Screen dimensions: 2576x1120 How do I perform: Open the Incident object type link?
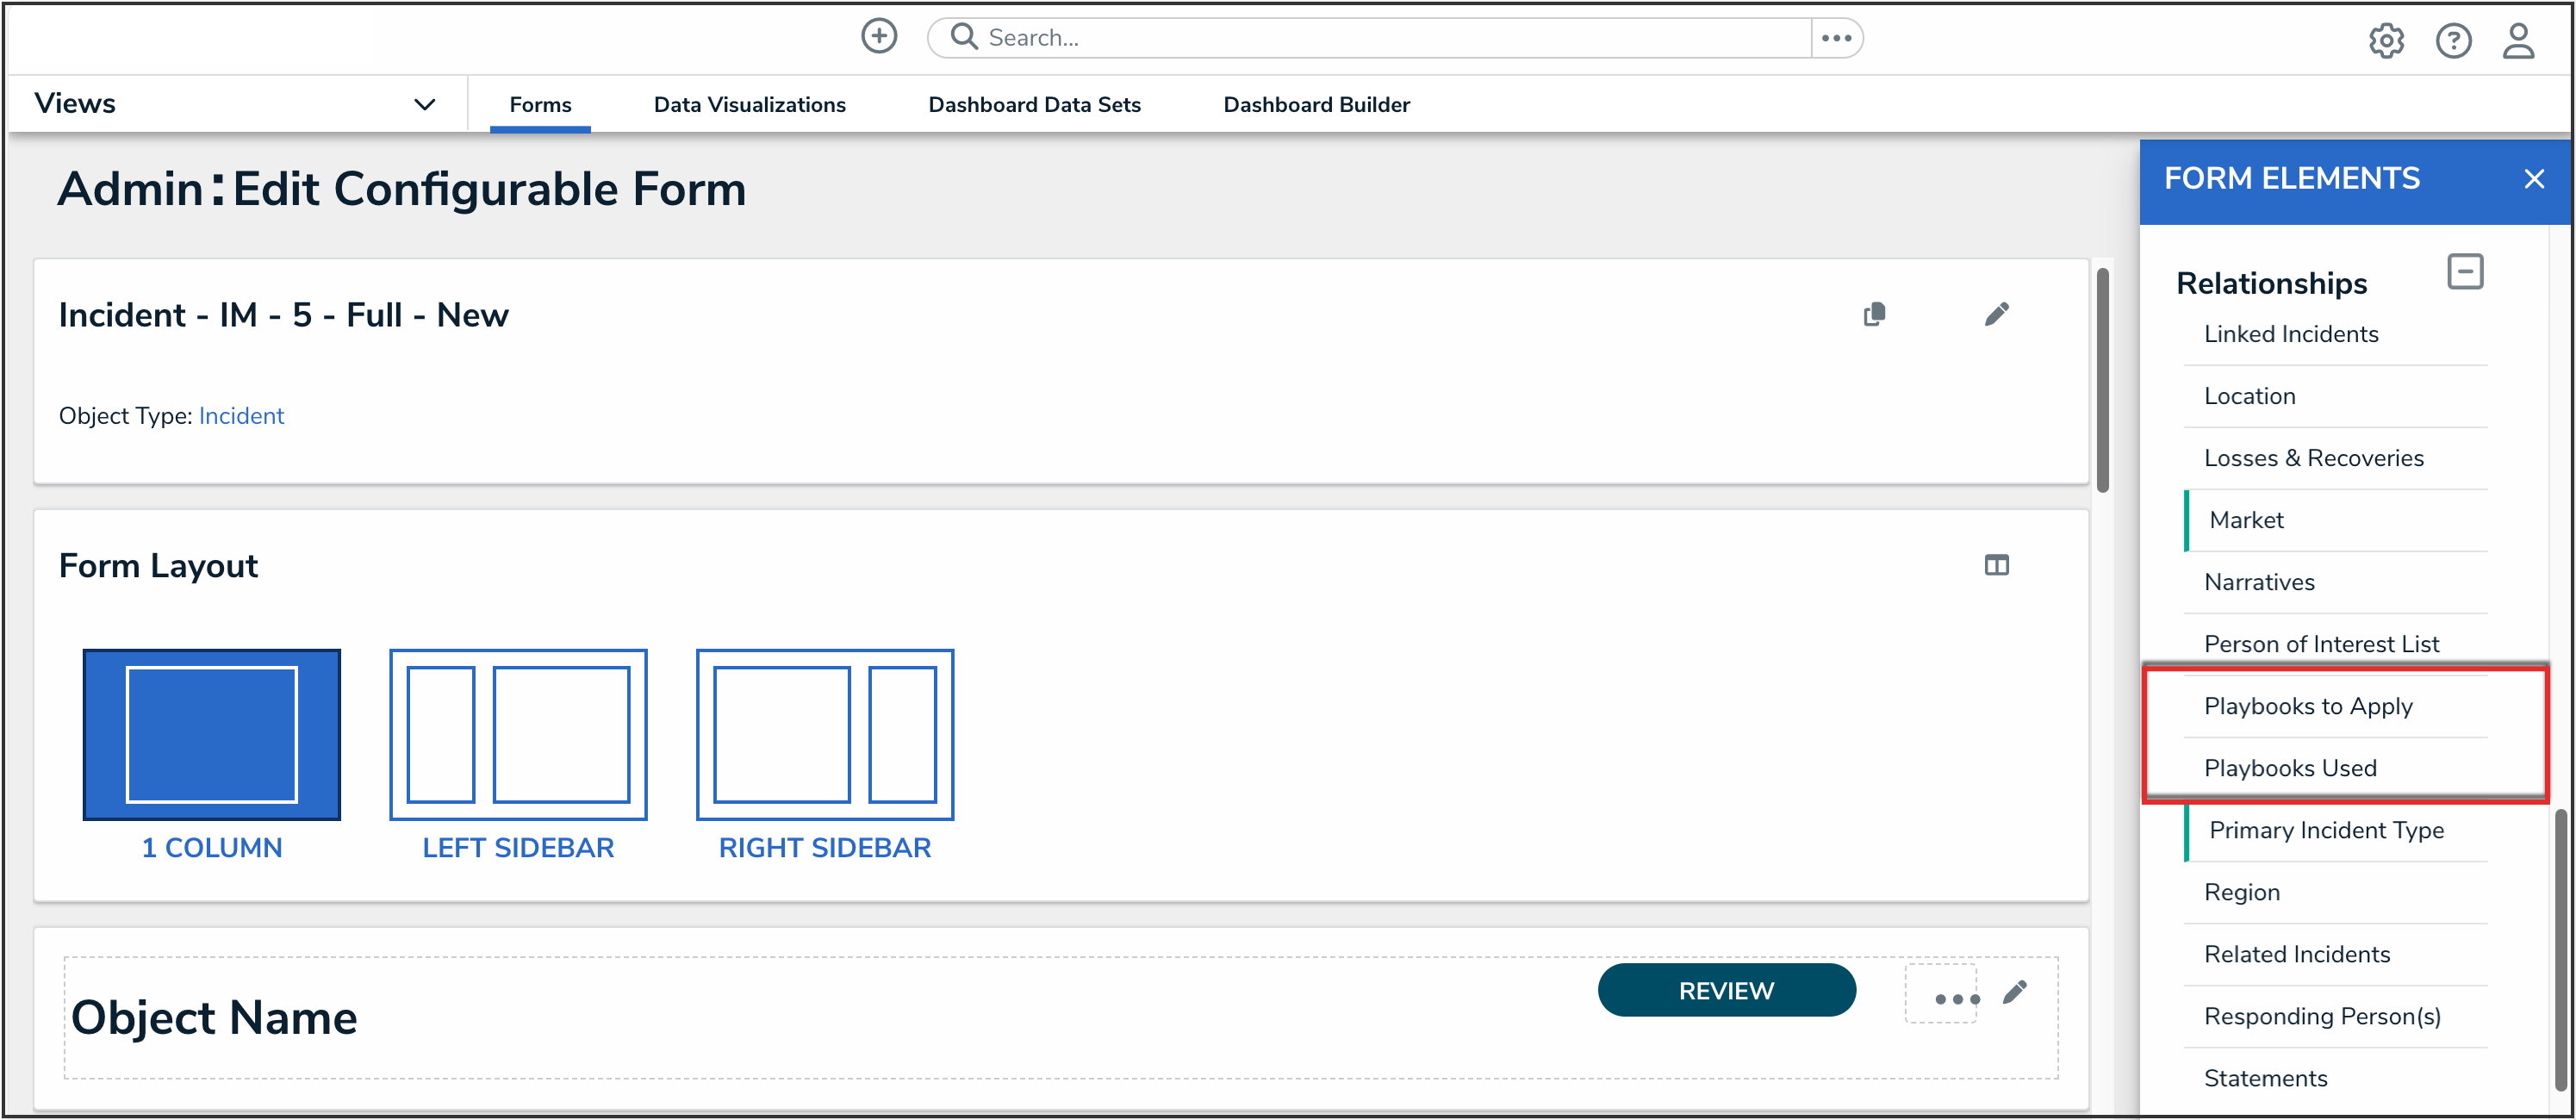click(x=241, y=416)
